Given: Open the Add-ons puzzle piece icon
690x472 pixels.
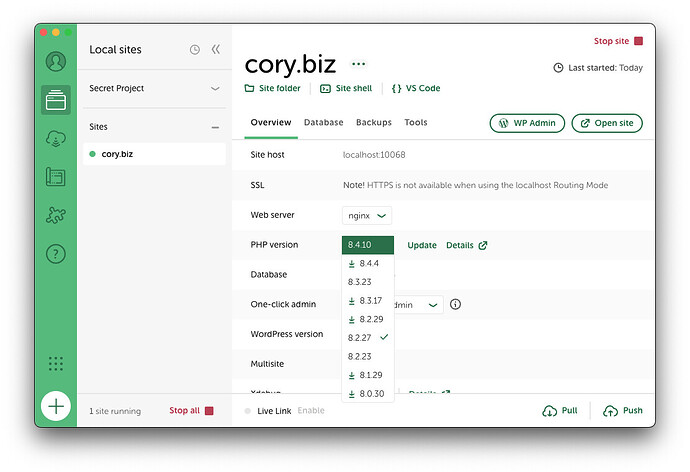Looking at the screenshot, I should (56, 215).
